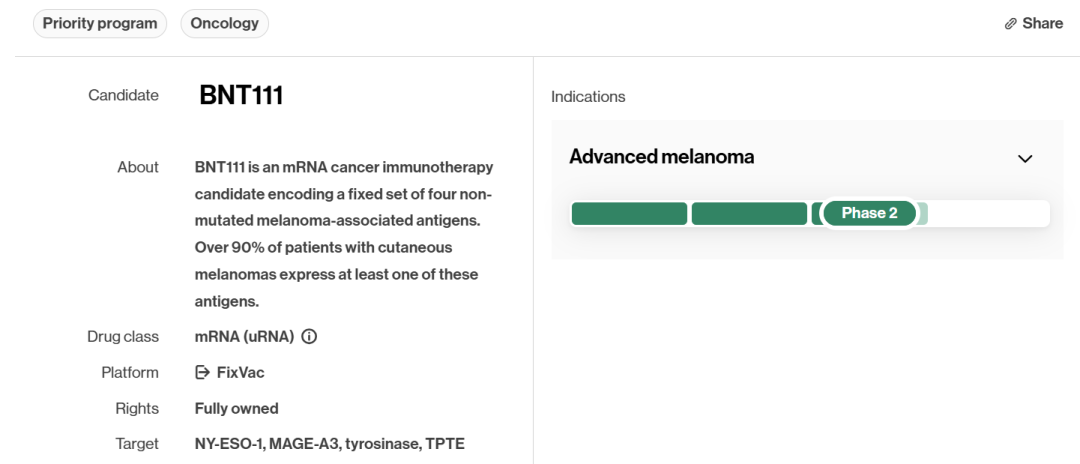Click the arrow icon before FixVac

(202, 372)
